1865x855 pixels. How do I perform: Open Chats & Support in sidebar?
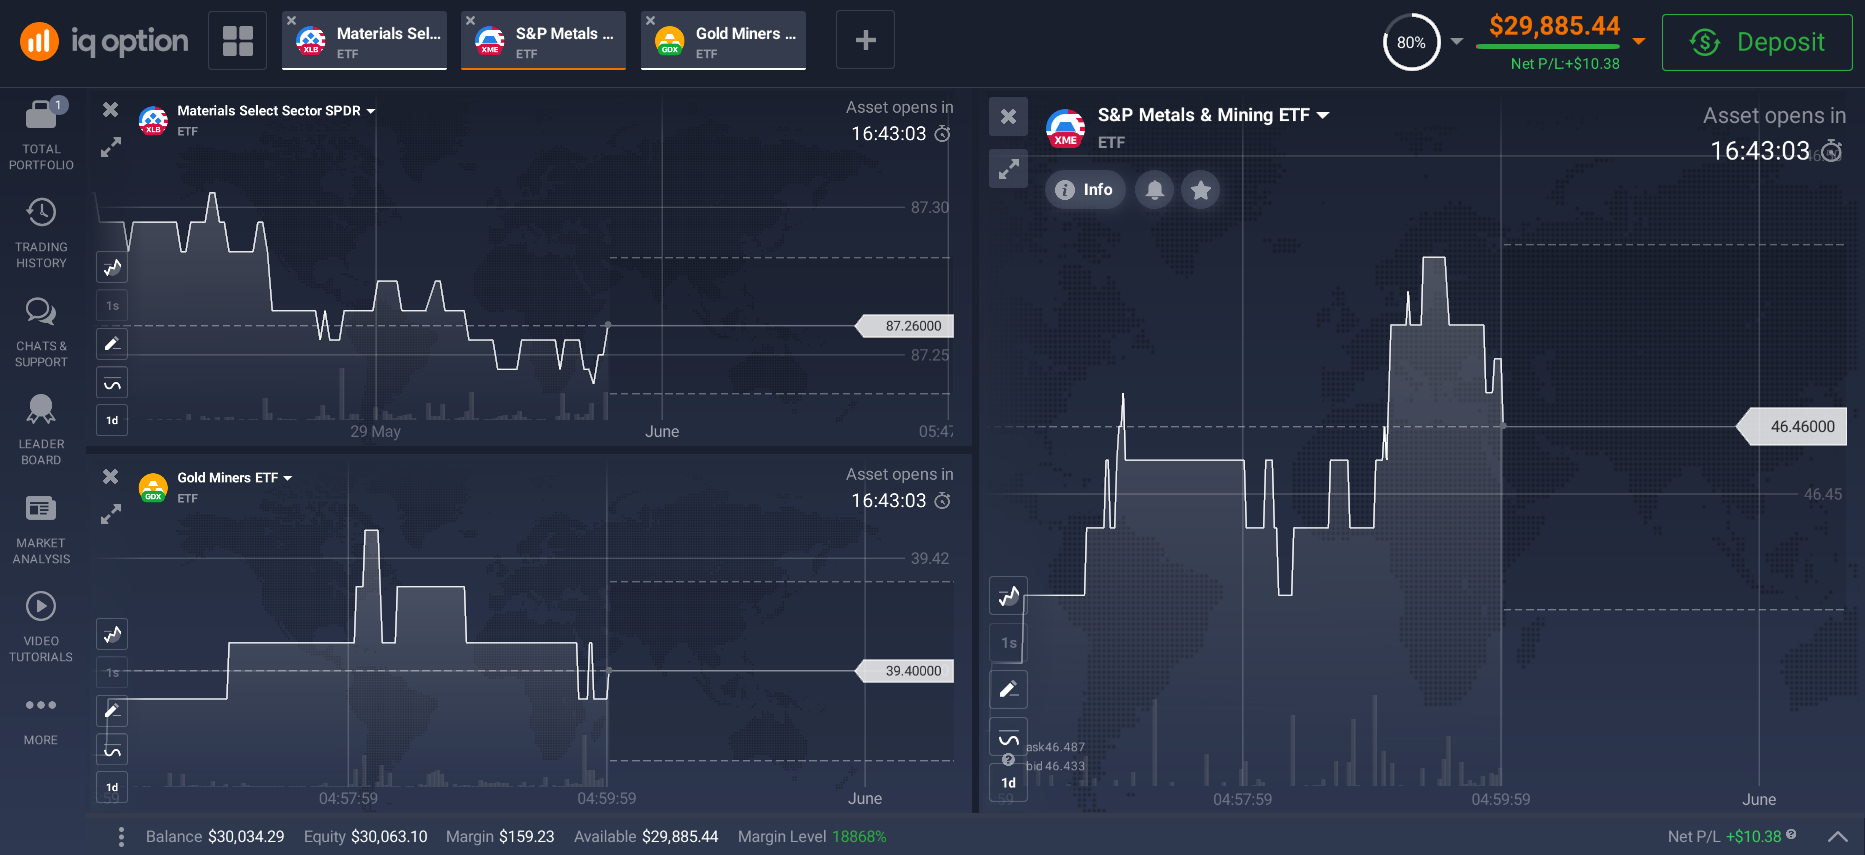click(41, 332)
